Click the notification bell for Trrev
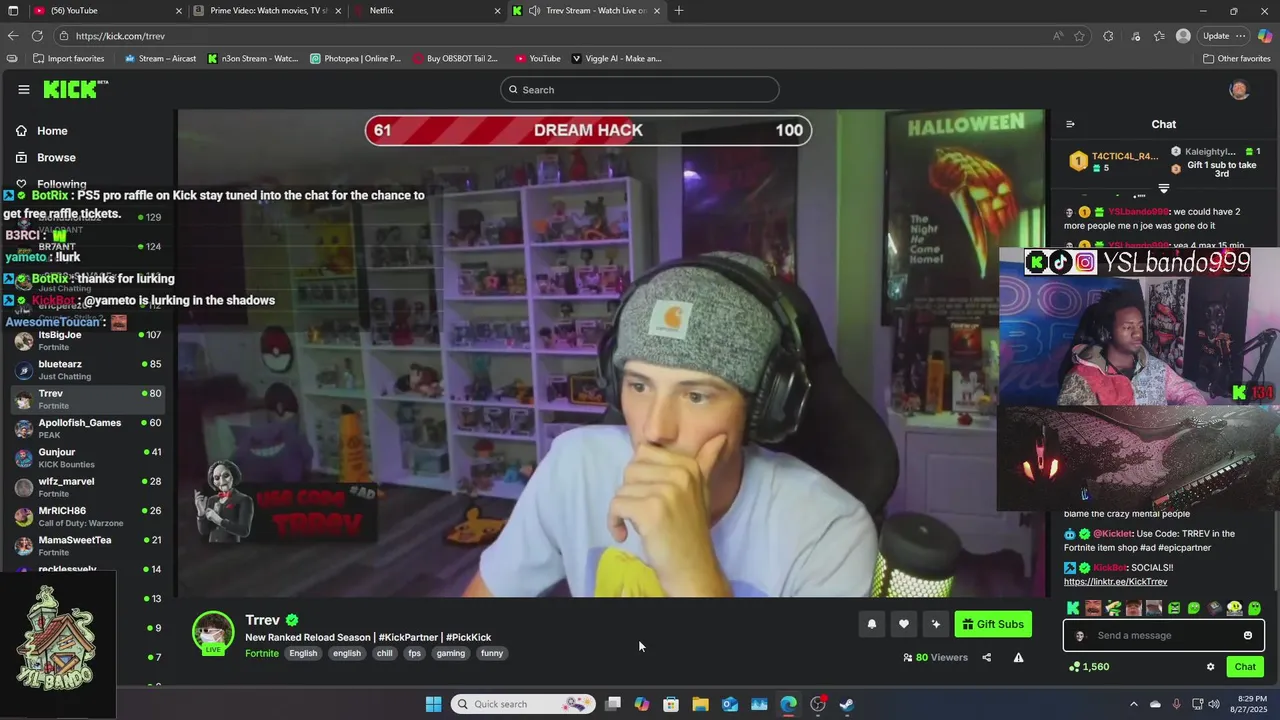The image size is (1280, 720). point(871,624)
